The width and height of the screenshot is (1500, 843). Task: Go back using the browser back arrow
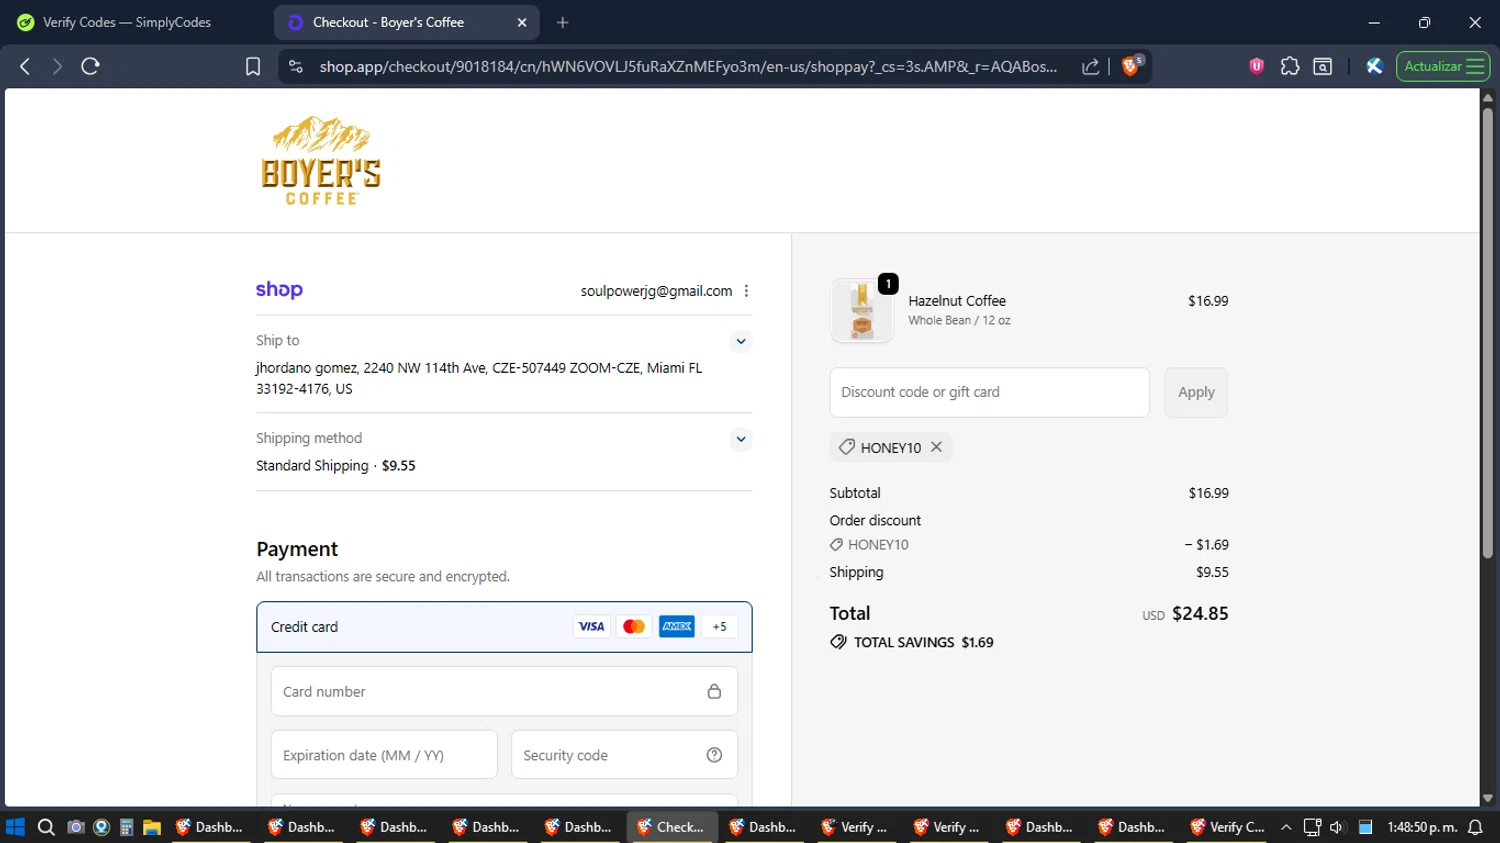coord(25,66)
